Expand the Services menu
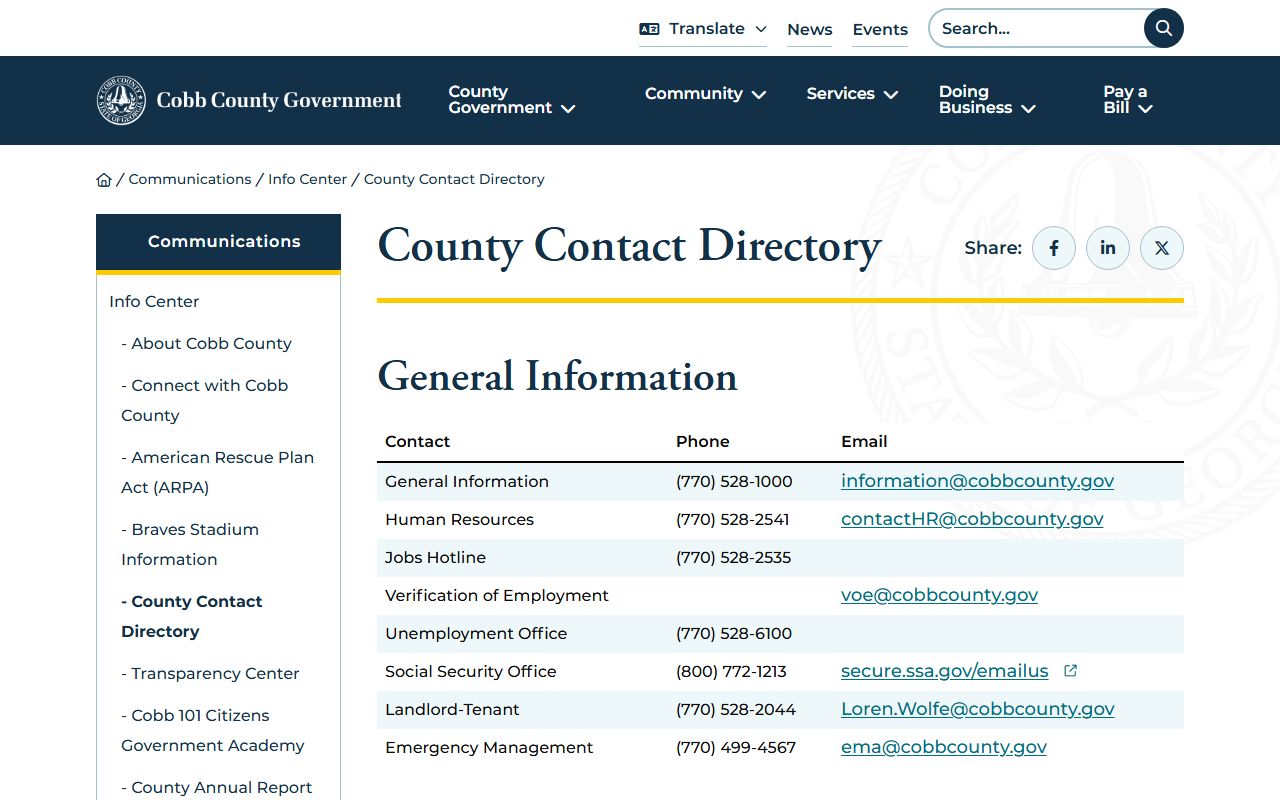 click(852, 94)
